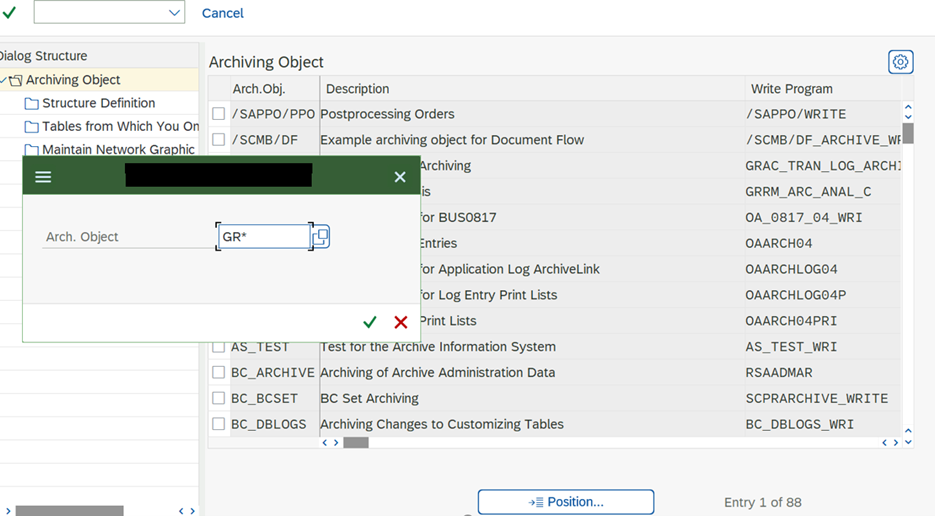The width and height of the screenshot is (935, 516).
Task: Click vertical scrollbar thumb of table
Action: (x=908, y=133)
